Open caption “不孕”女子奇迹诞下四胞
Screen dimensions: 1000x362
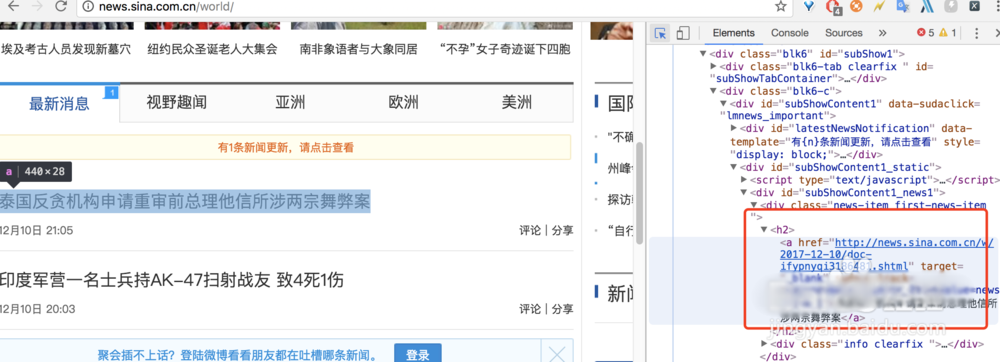click(x=504, y=49)
